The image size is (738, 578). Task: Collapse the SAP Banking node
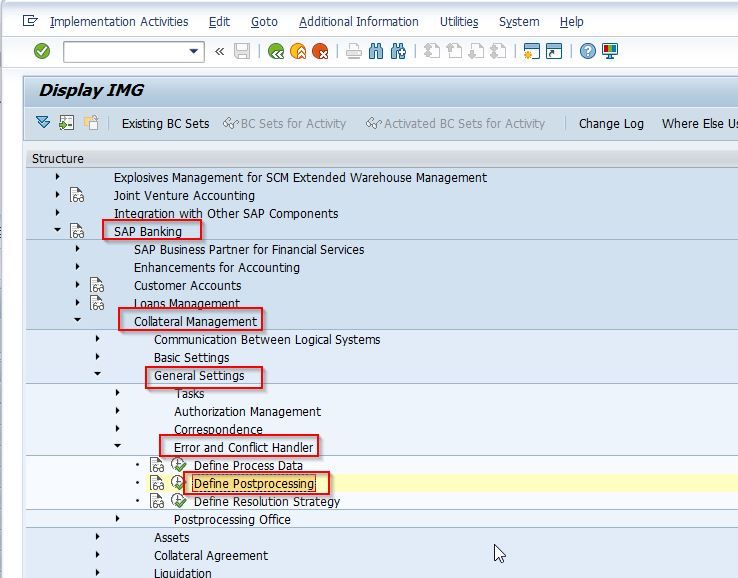(57, 230)
